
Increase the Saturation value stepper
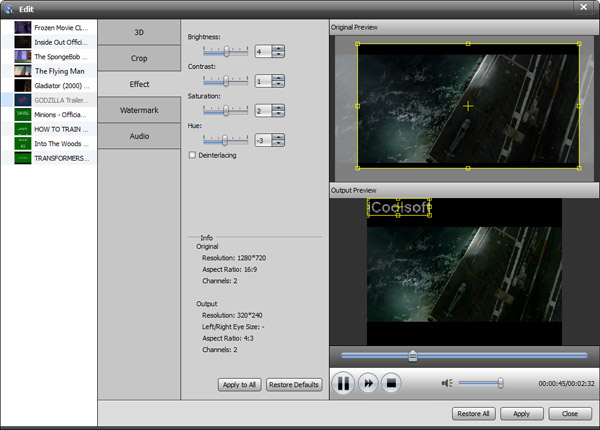[278, 107]
